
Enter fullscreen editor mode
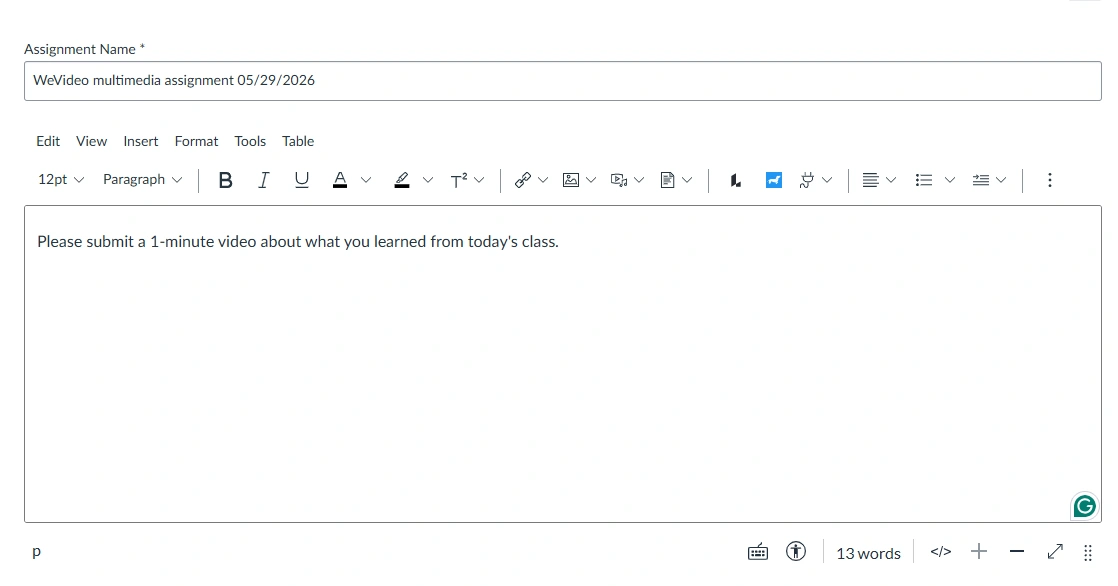tap(1055, 552)
